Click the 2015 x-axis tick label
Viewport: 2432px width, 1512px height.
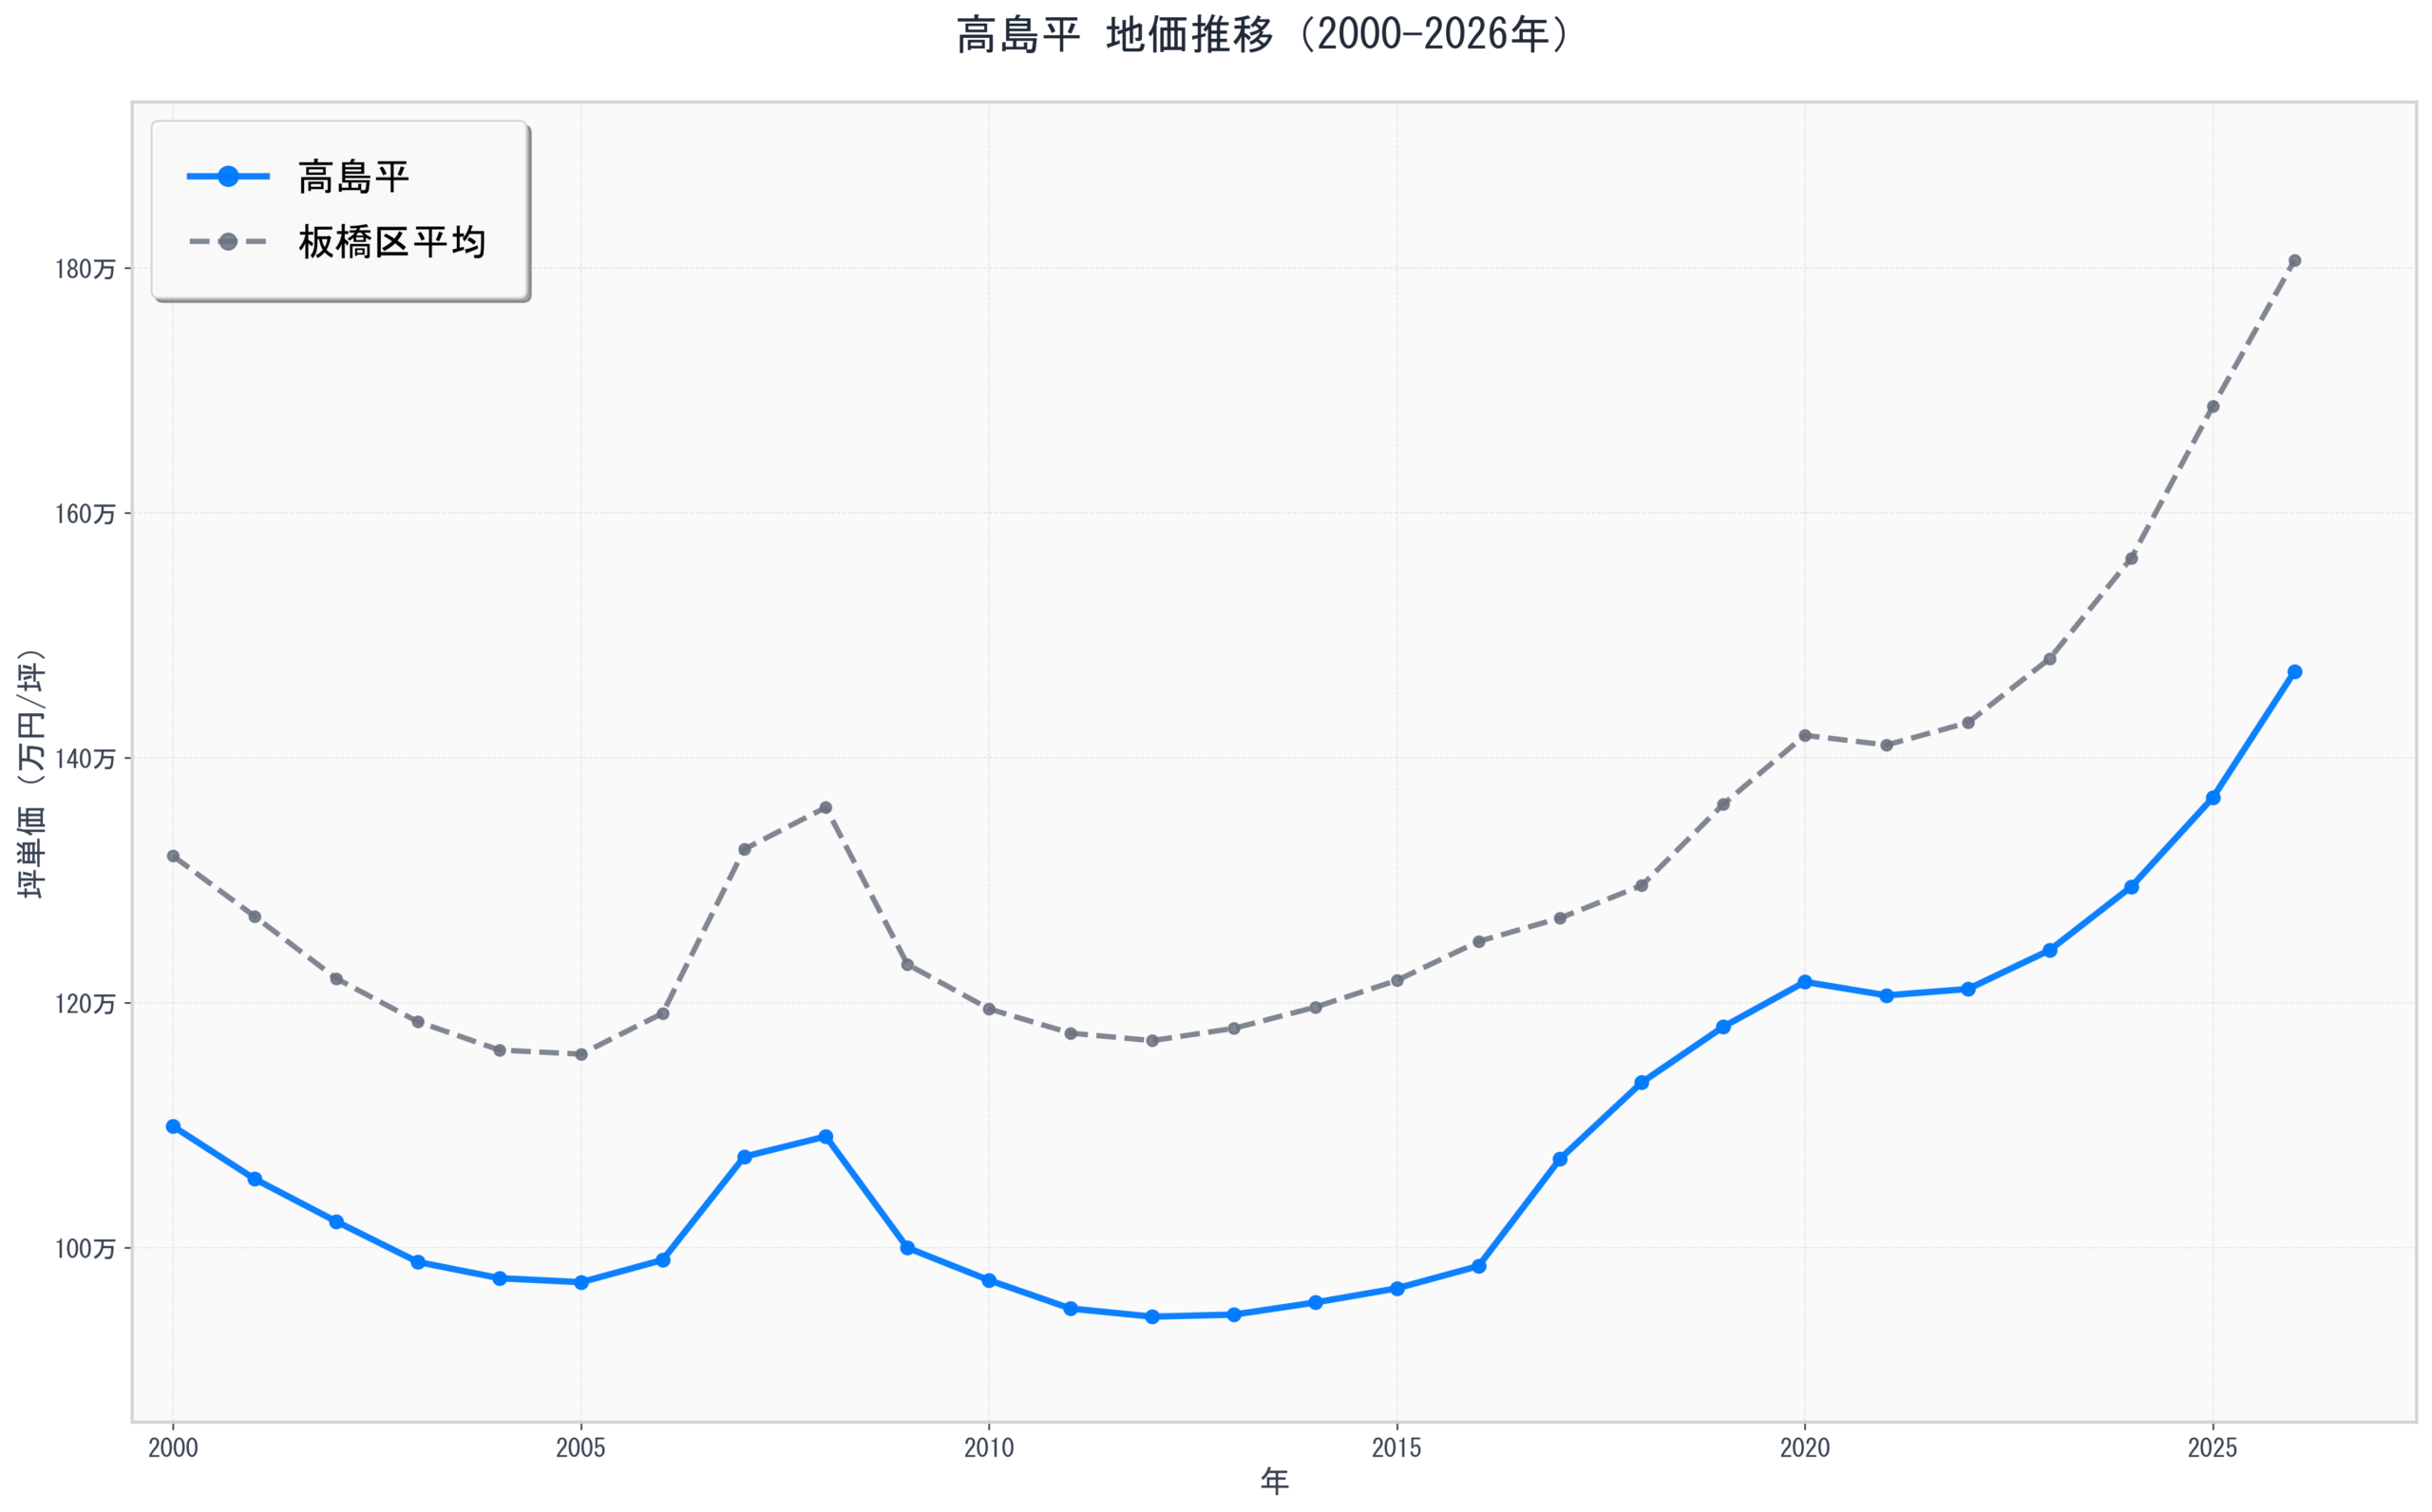(x=1397, y=1449)
